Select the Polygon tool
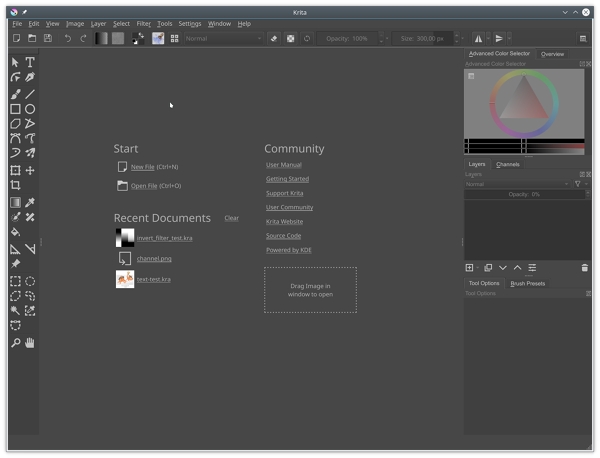 15,124
